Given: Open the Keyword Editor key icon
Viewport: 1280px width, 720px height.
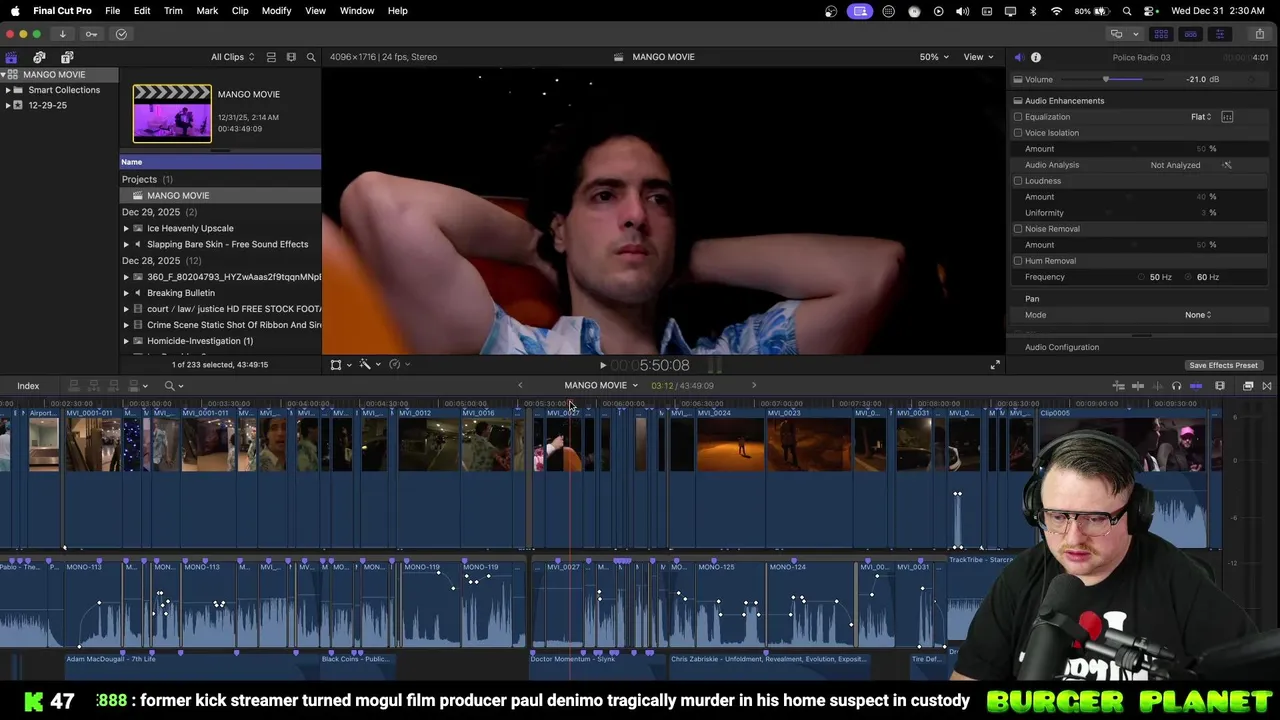Looking at the screenshot, I should [91, 34].
